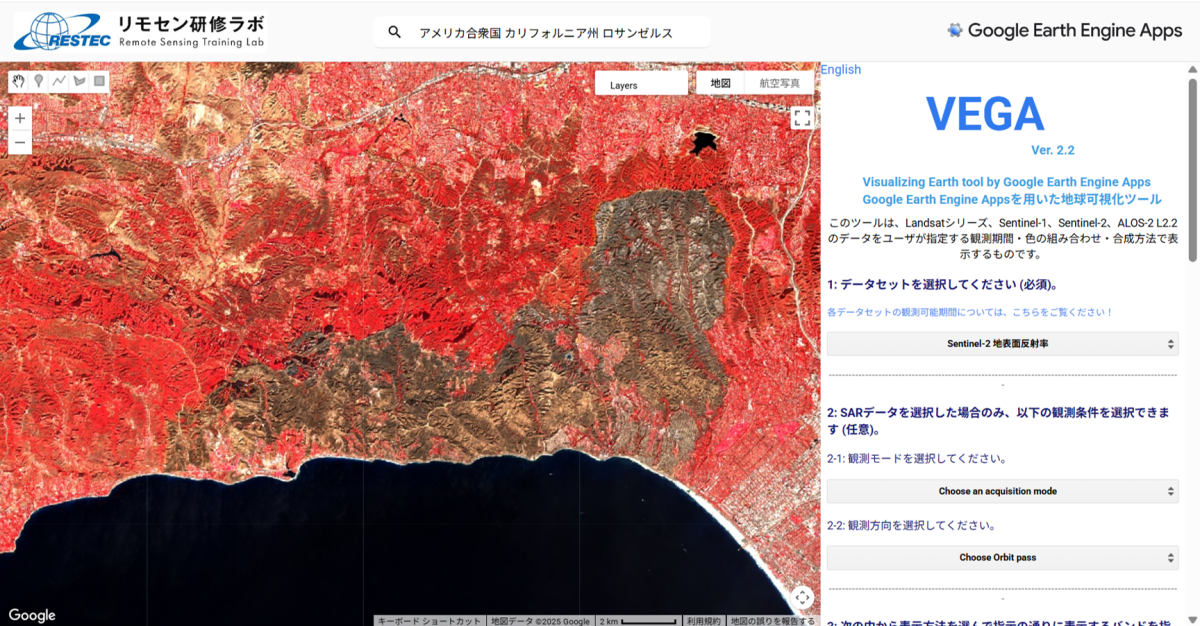Click Visualizing Earth tool subtitle text
Viewport: 1200px width, 626px height.
(x=1006, y=182)
